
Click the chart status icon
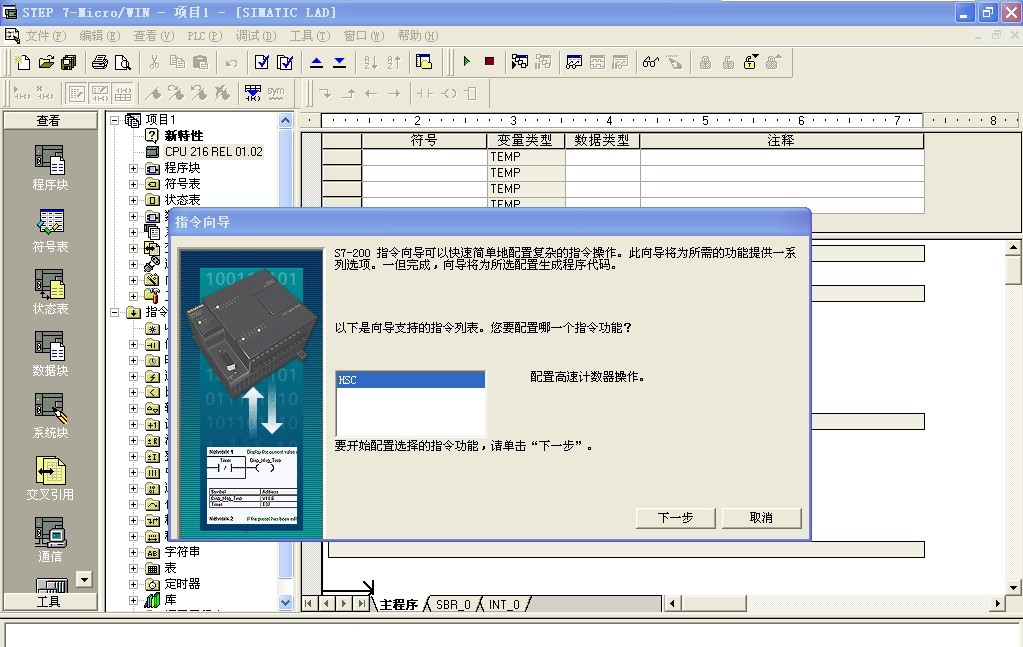coord(574,63)
